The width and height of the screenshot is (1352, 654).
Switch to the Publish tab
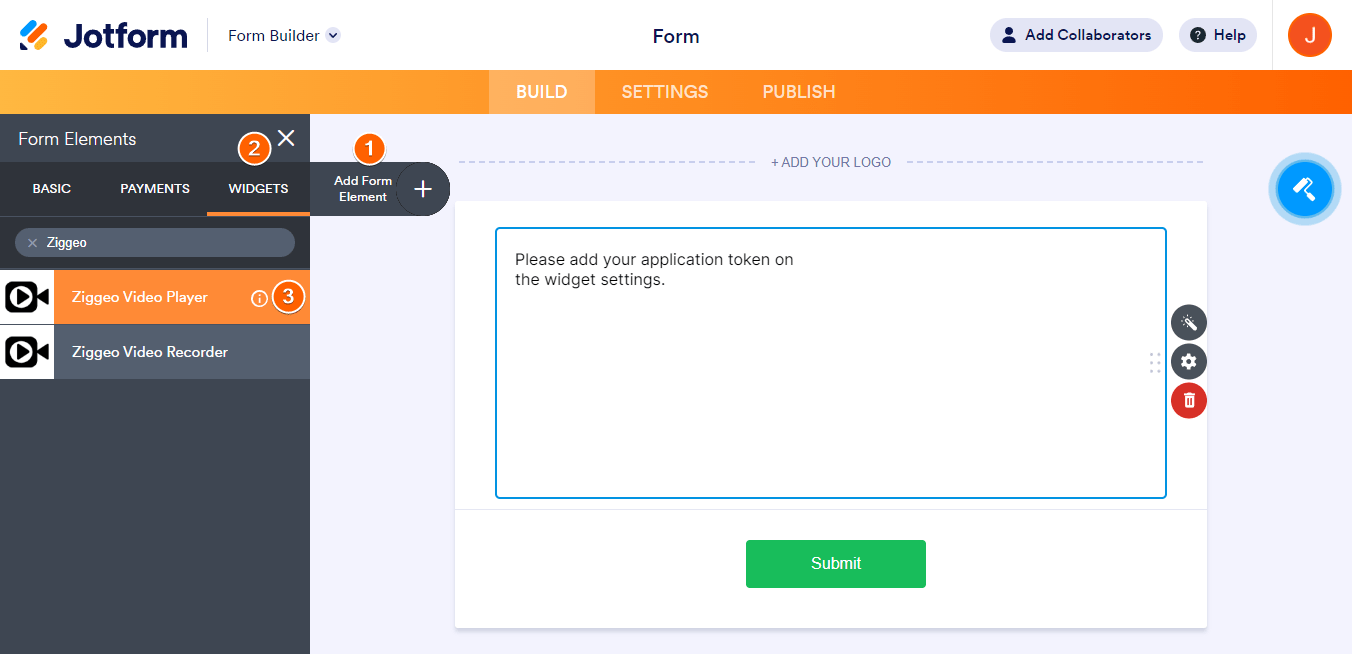tap(799, 92)
